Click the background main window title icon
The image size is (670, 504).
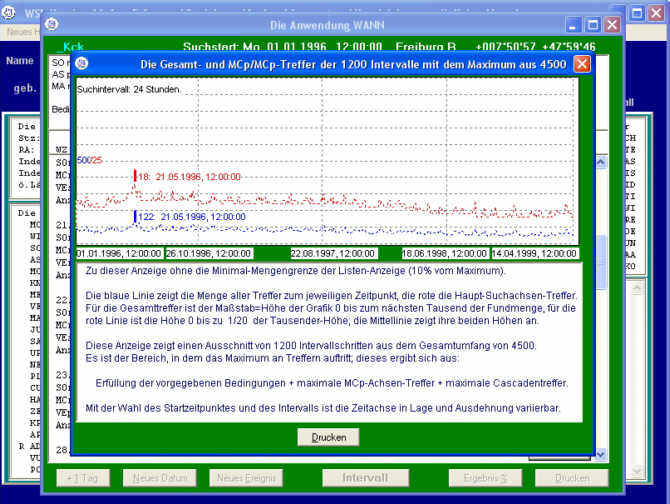(8, 12)
